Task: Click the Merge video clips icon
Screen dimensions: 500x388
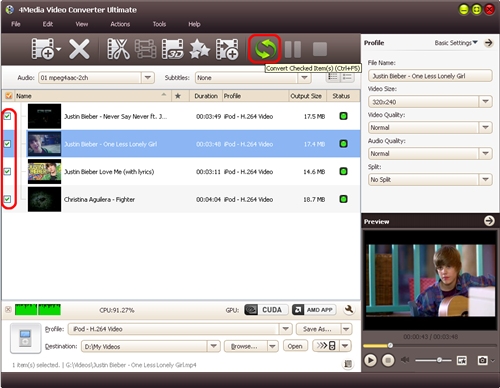Action: [x=146, y=49]
